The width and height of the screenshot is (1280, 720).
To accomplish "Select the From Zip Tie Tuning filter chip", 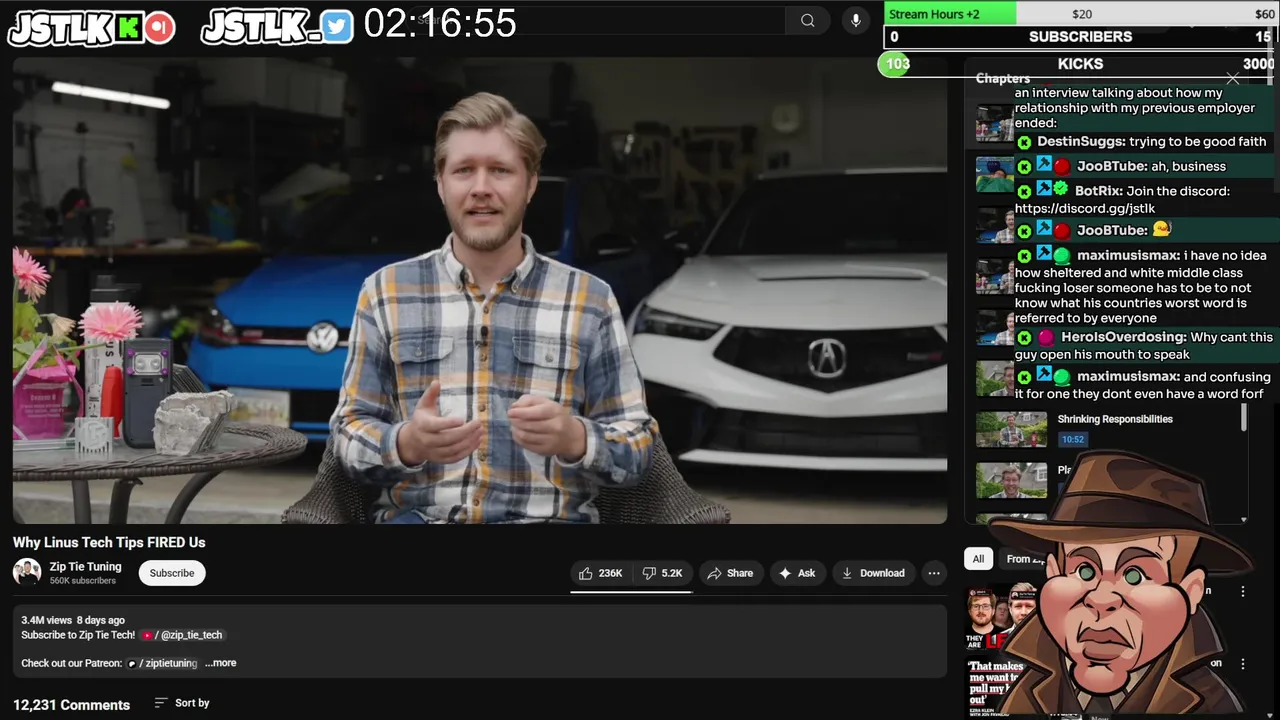I will click(1024, 559).
